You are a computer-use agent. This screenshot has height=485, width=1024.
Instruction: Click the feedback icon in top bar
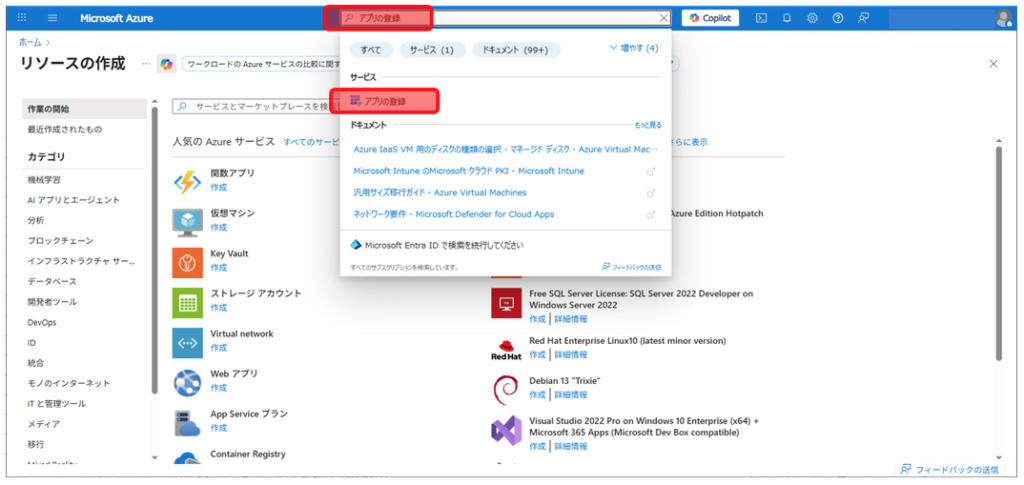point(863,18)
